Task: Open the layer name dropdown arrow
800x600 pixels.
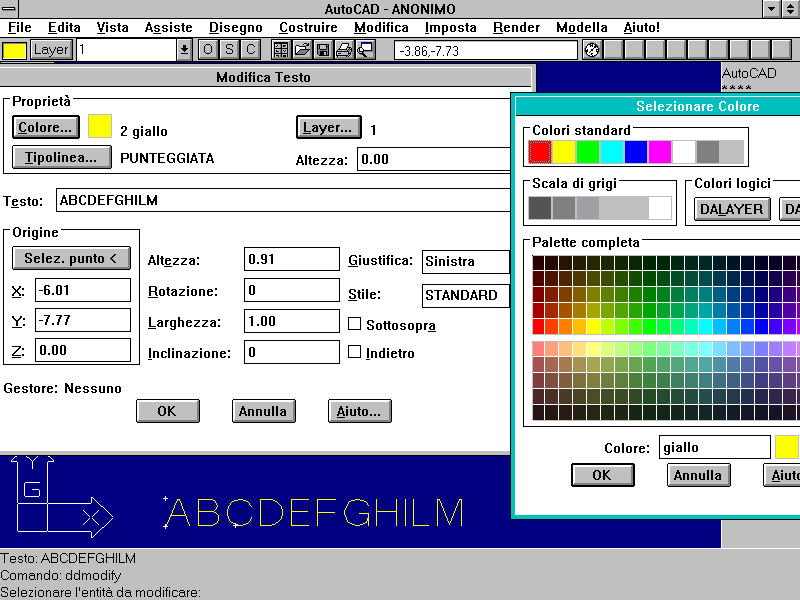Action: pyautogui.click(x=184, y=50)
